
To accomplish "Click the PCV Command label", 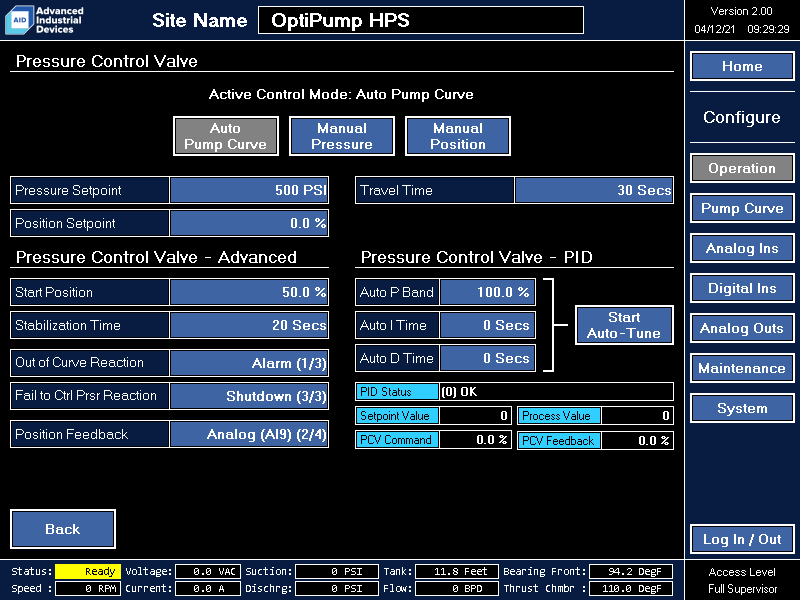I will (x=397, y=440).
